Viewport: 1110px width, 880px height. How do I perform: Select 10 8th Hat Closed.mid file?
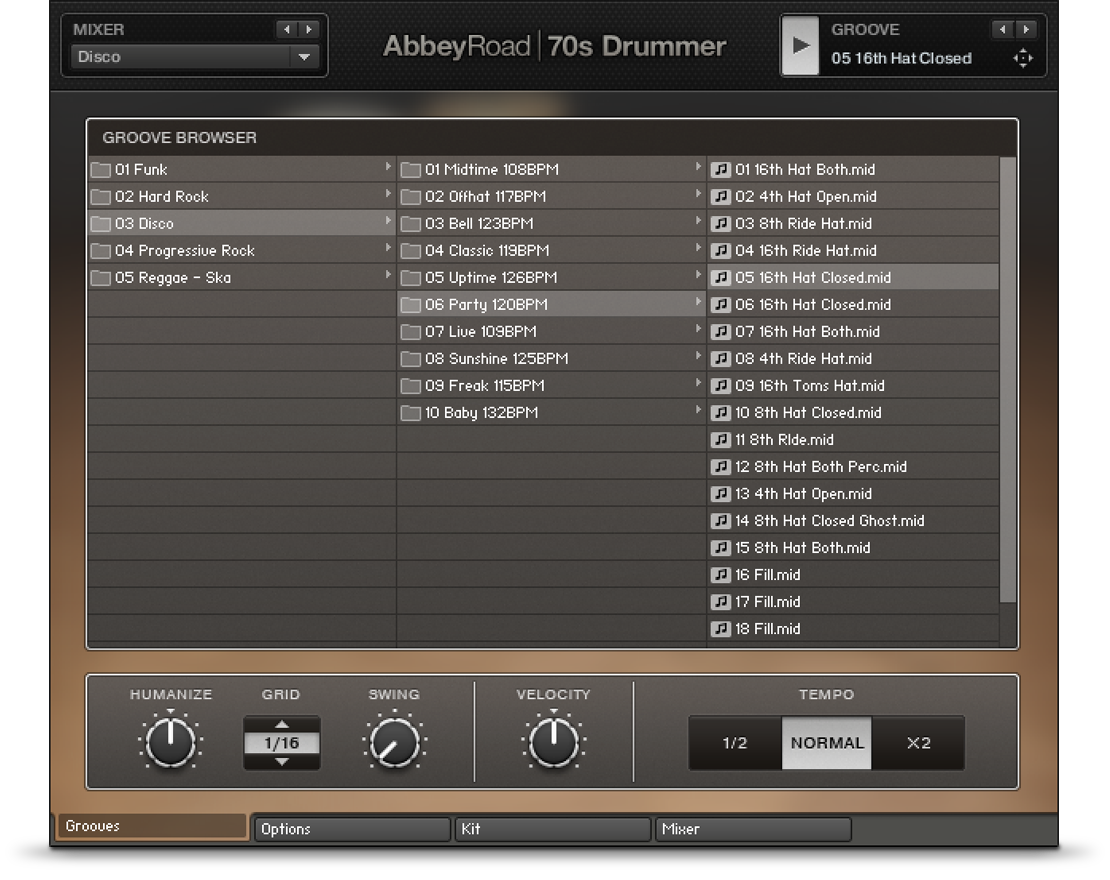coord(853,412)
